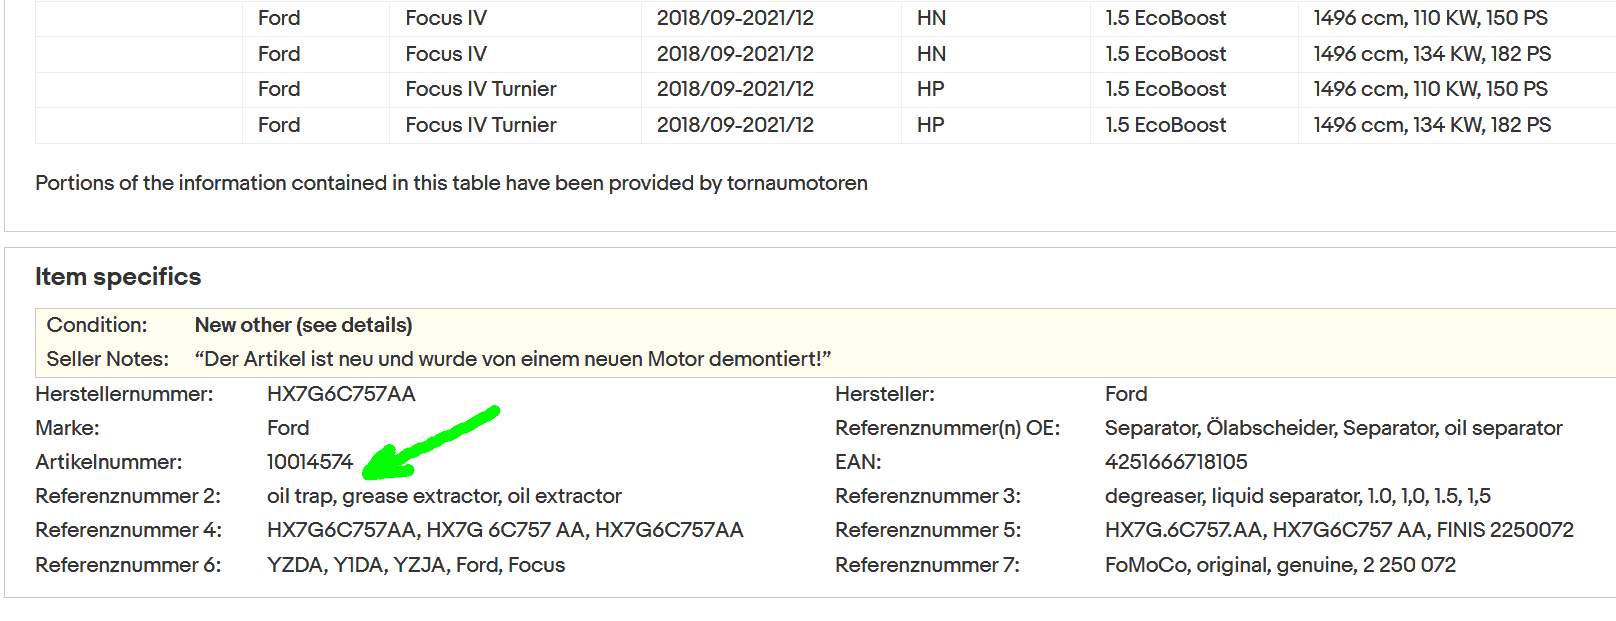Click Referenznummer 2 value oil trap text
1616x621 pixels.
tap(443, 496)
